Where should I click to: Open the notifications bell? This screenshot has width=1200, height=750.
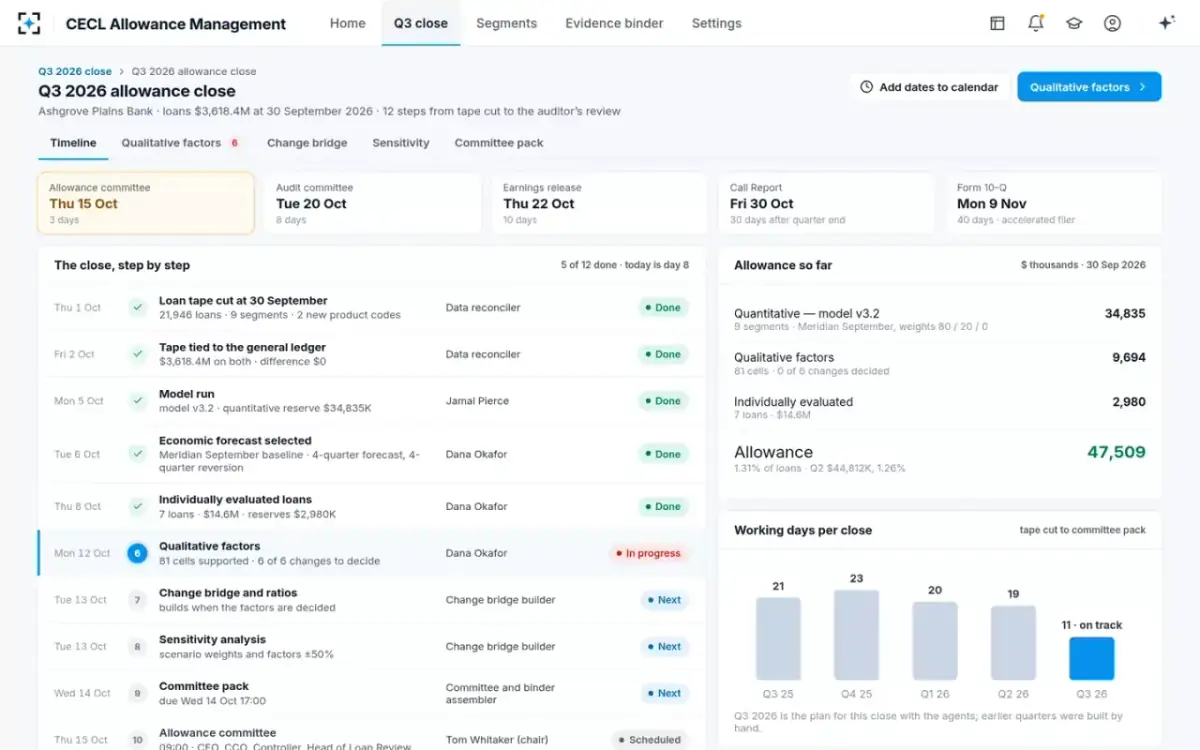pyautogui.click(x=1036, y=23)
